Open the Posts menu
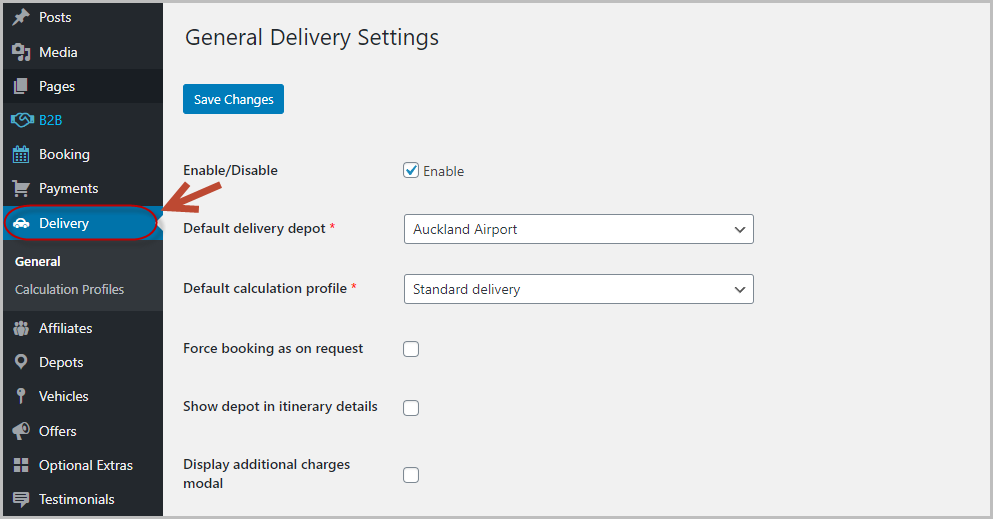The image size is (993, 519). 83,17
